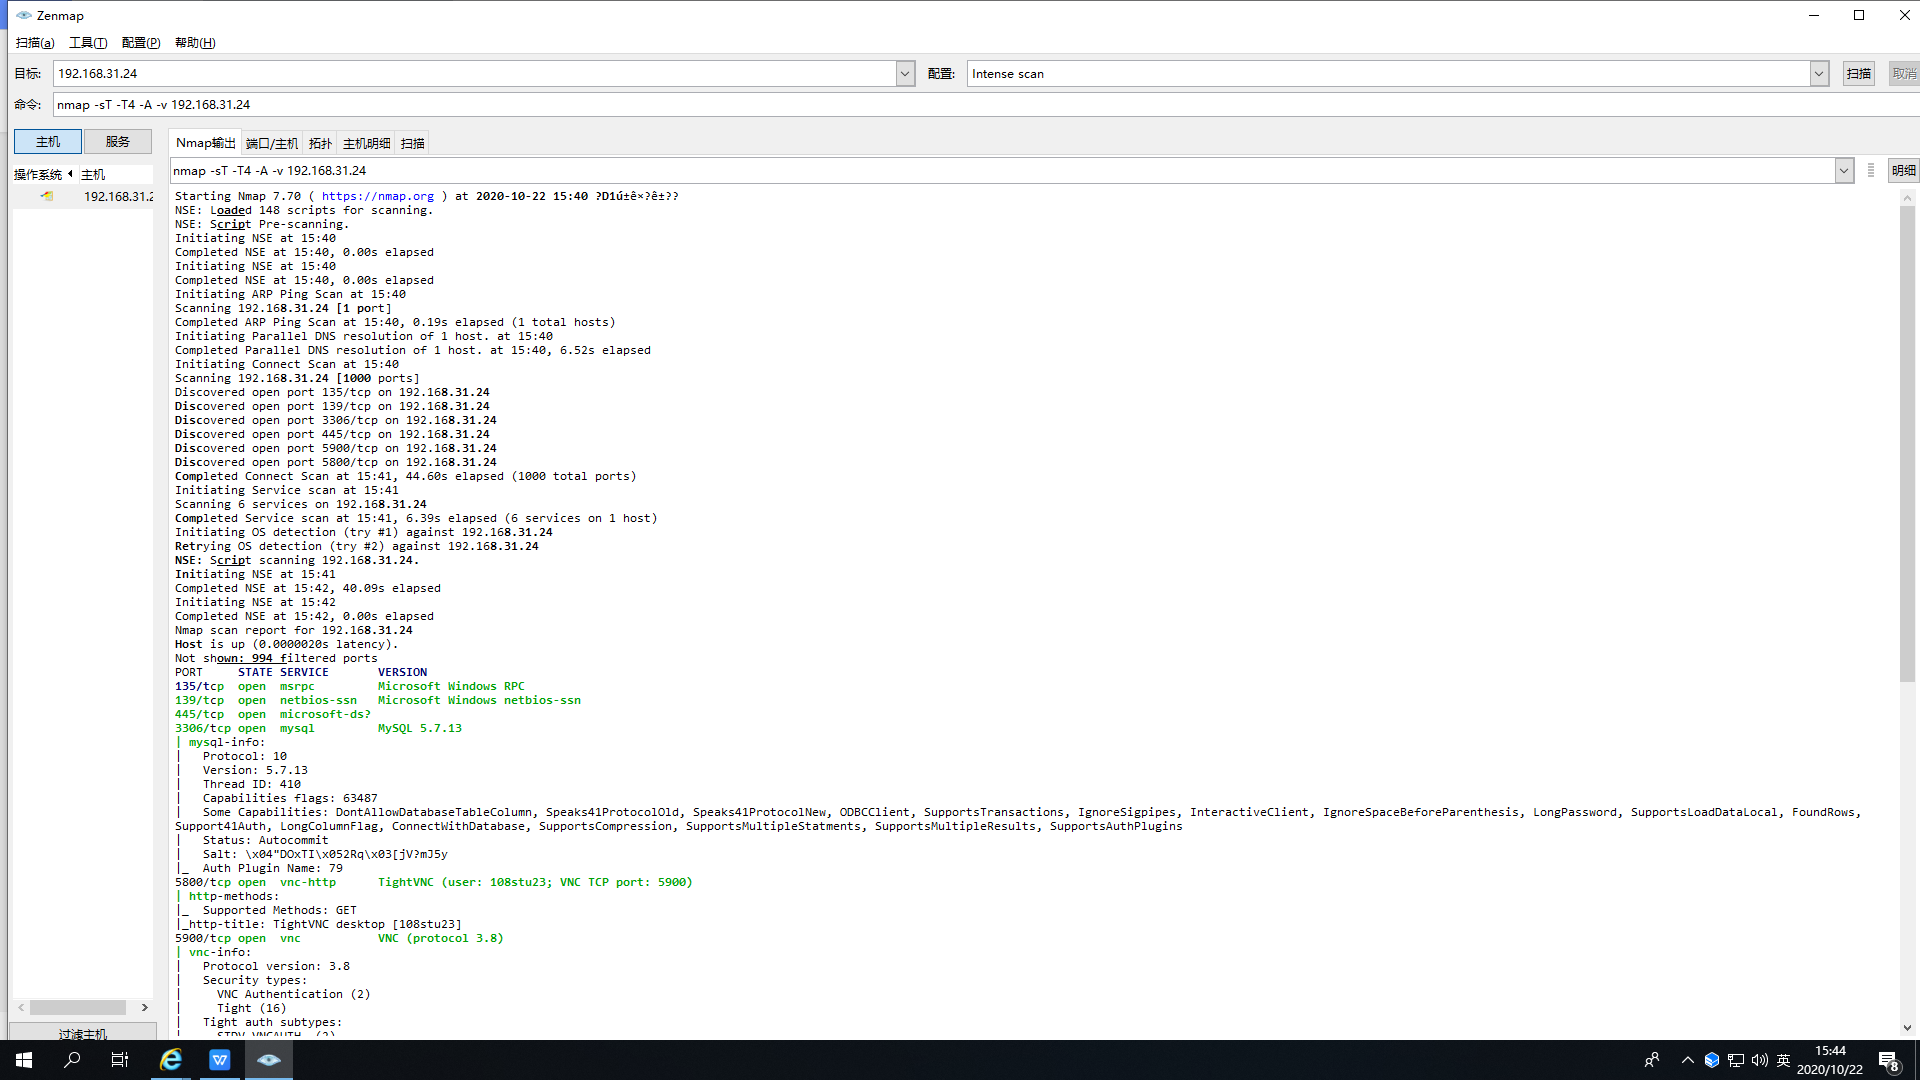Click the taskbar search magnifier icon

(x=72, y=1060)
